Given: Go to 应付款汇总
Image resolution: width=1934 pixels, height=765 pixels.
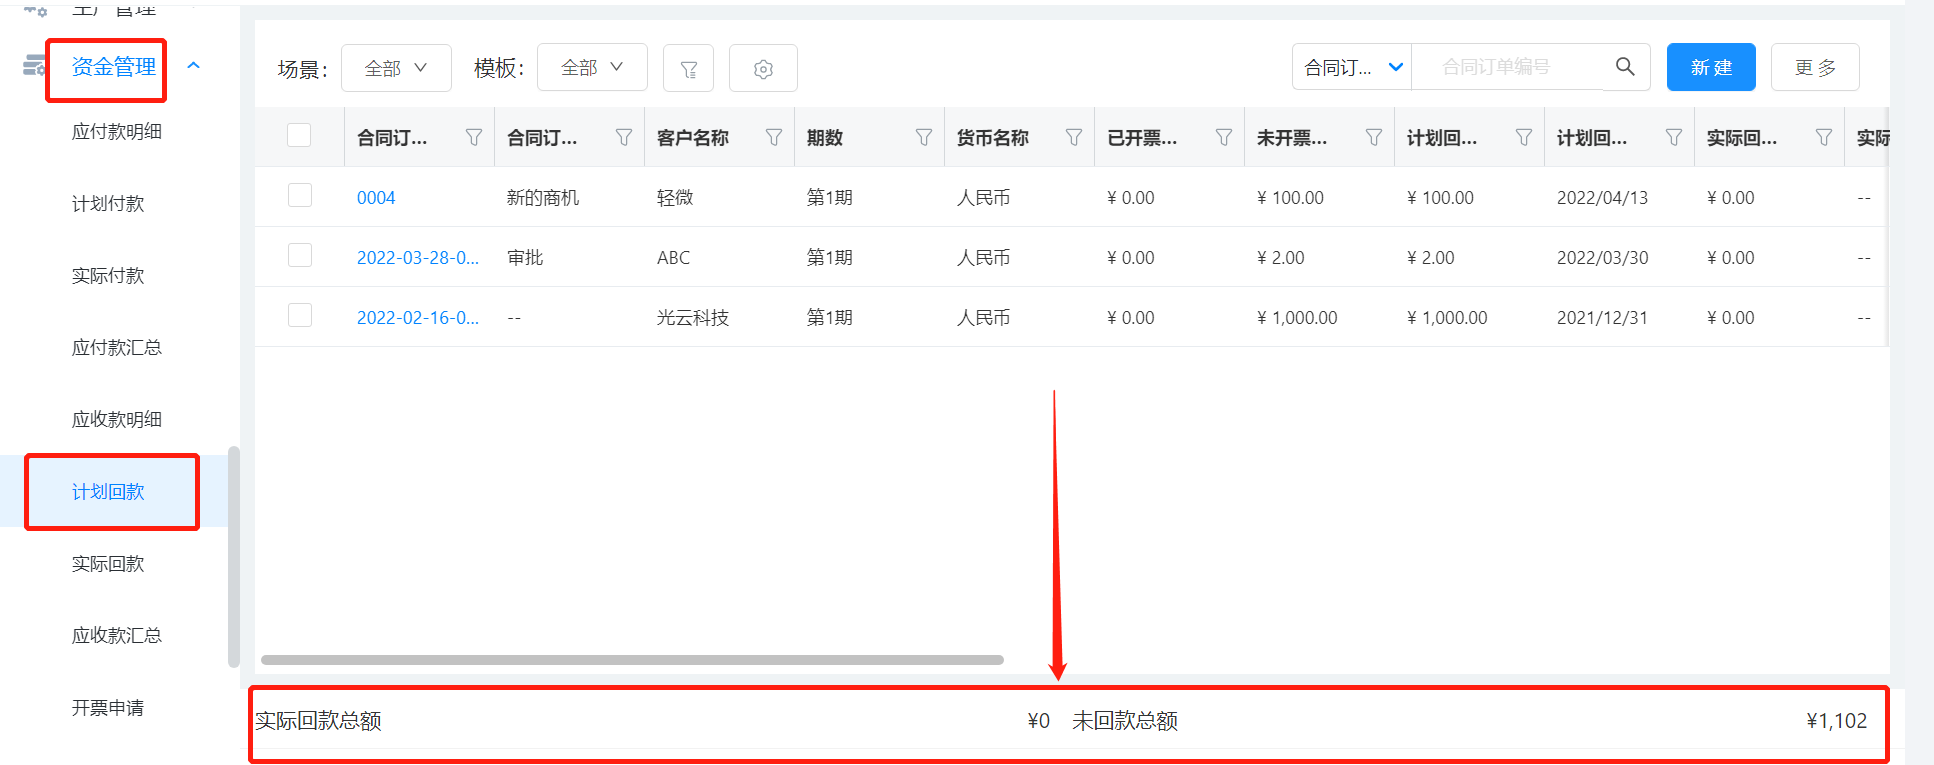Looking at the screenshot, I should (117, 347).
